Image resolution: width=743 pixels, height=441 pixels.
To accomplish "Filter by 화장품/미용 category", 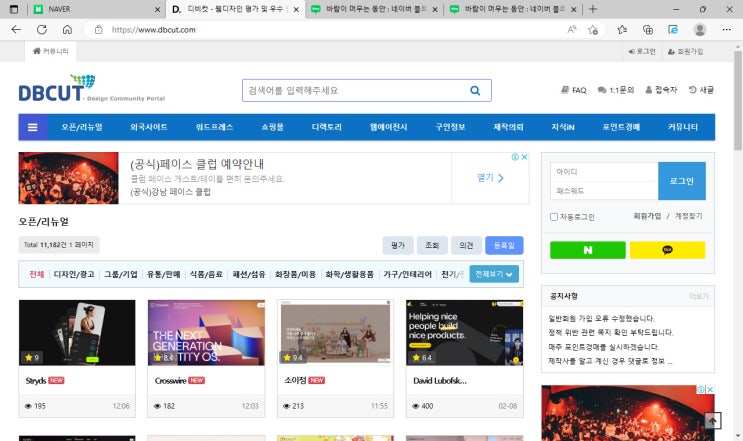I will click(295, 274).
